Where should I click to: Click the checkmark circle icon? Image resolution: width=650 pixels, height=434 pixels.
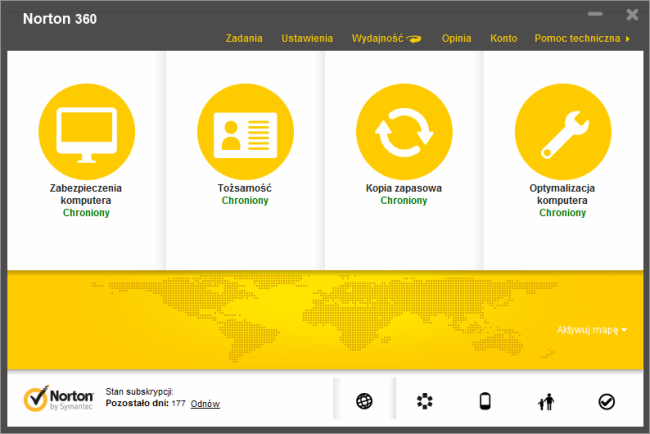pyautogui.click(x=606, y=401)
